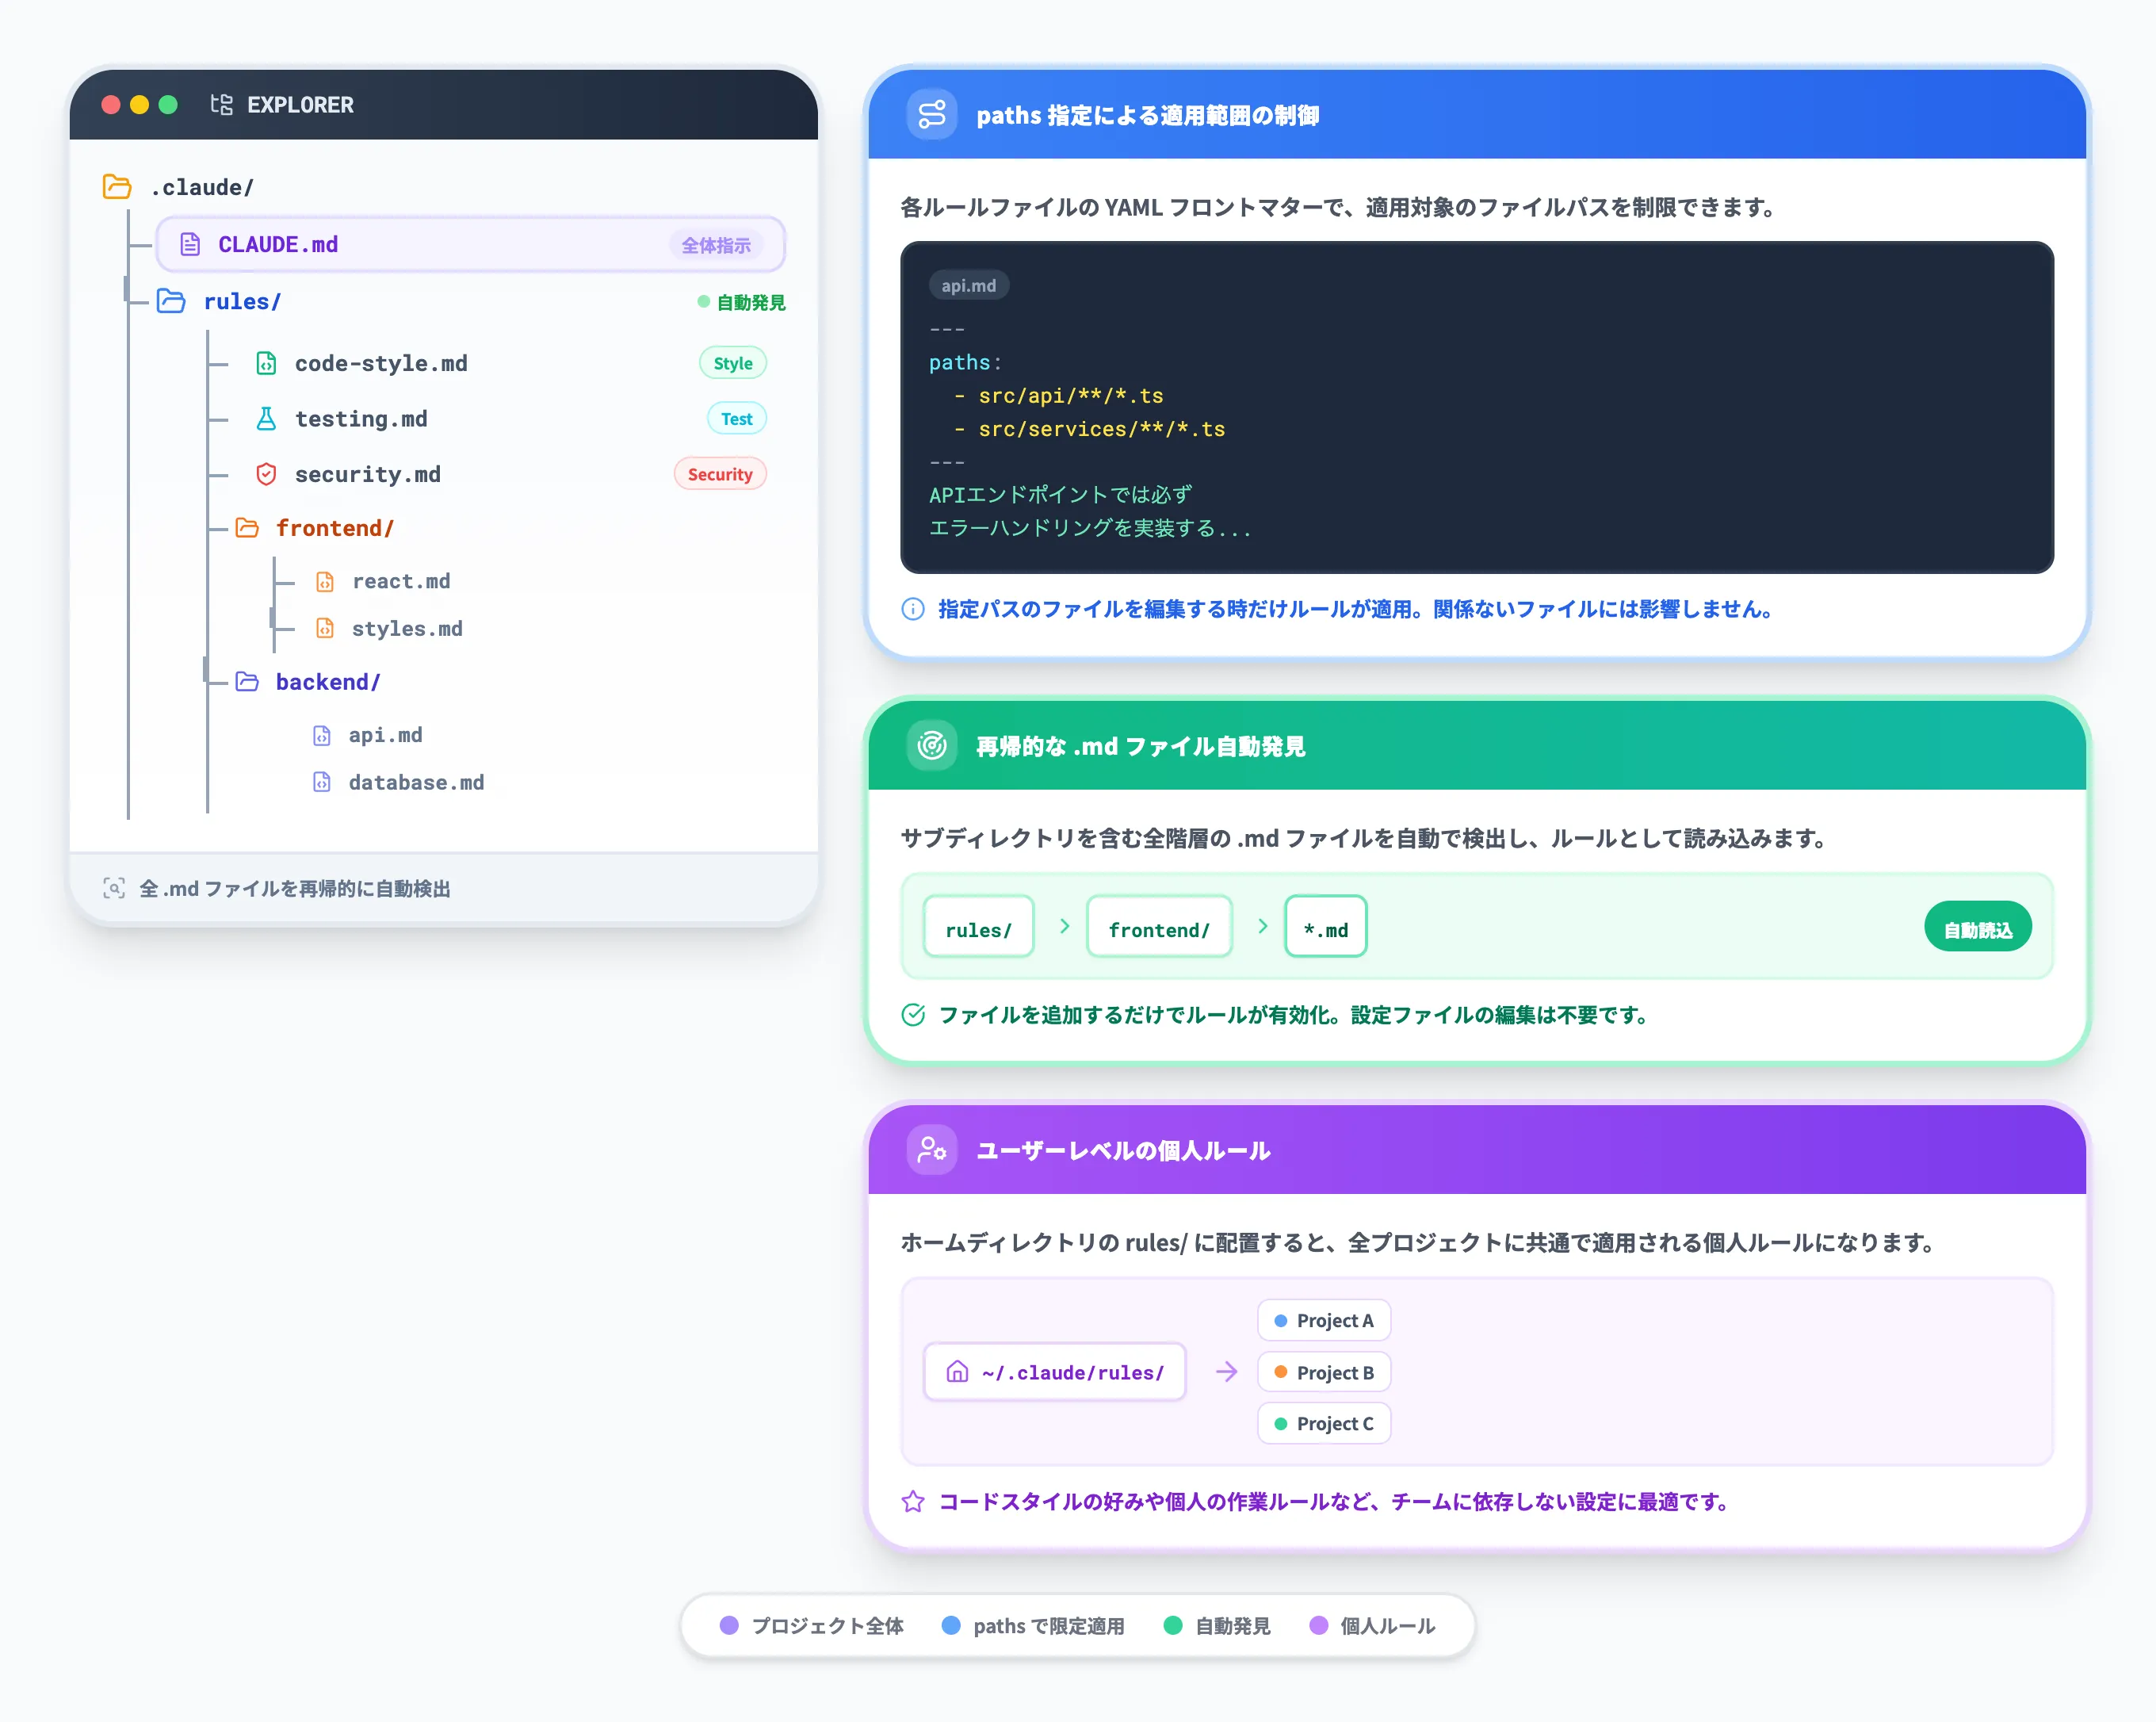The height and width of the screenshot is (1722, 2156).
Task: Click the EXPLORER tree icon in title bar
Action: pyautogui.click(x=221, y=105)
